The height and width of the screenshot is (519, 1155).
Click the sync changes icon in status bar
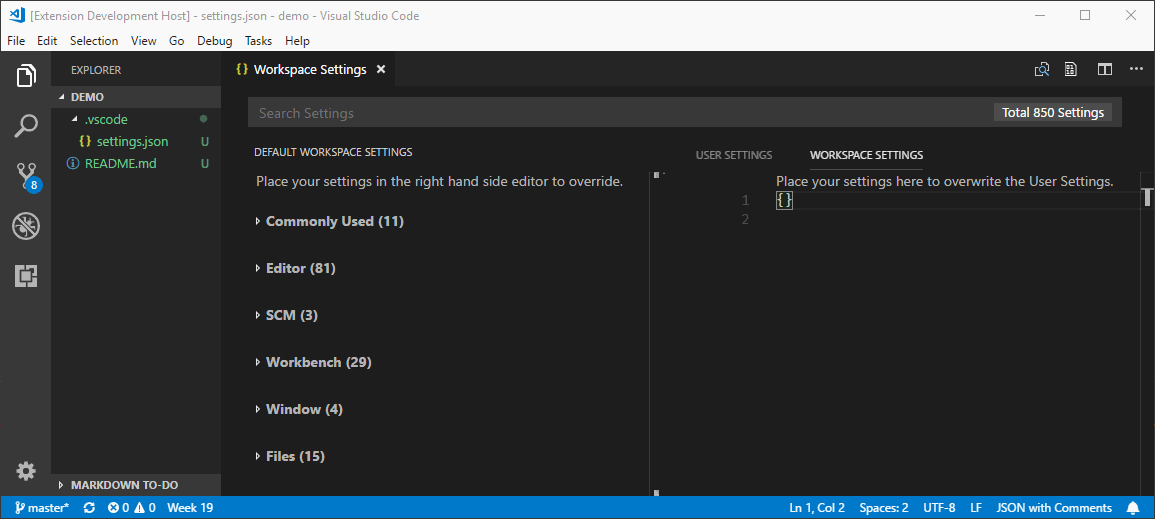89,507
